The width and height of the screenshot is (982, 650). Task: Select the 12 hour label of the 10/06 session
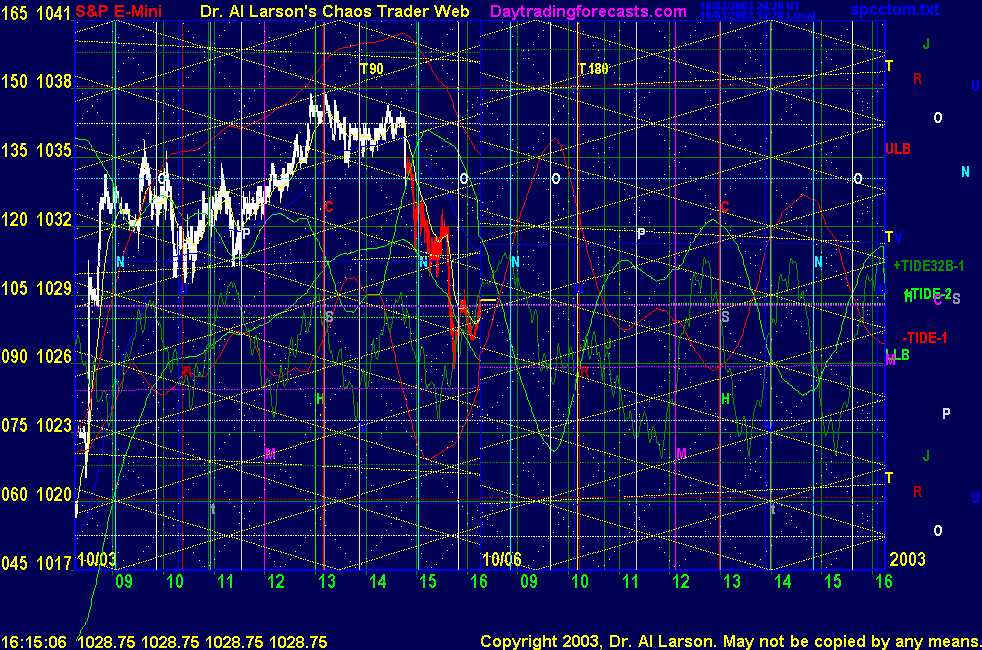681,582
